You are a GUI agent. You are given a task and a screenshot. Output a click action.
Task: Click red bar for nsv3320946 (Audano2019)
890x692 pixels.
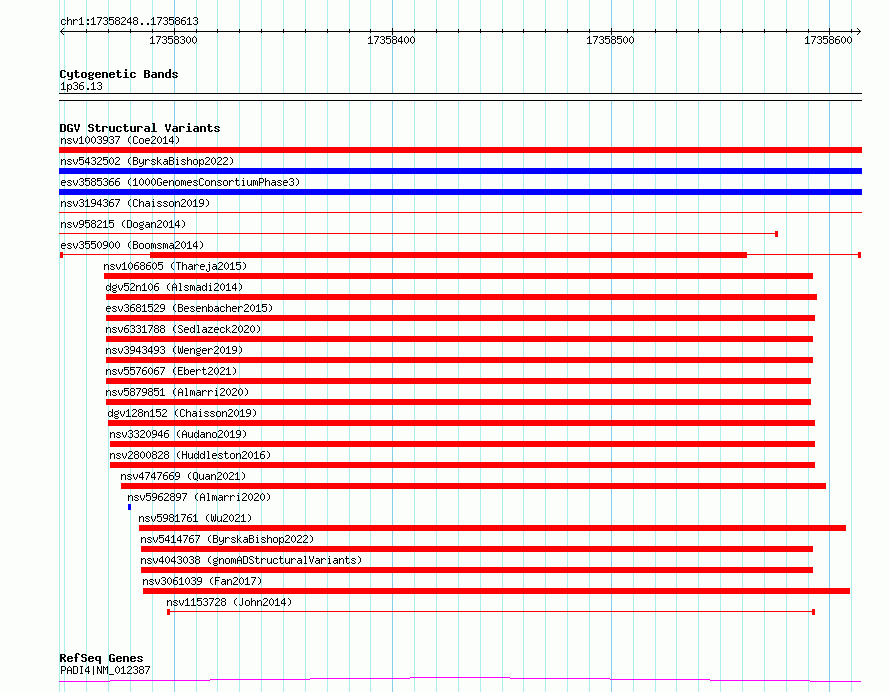click(463, 444)
